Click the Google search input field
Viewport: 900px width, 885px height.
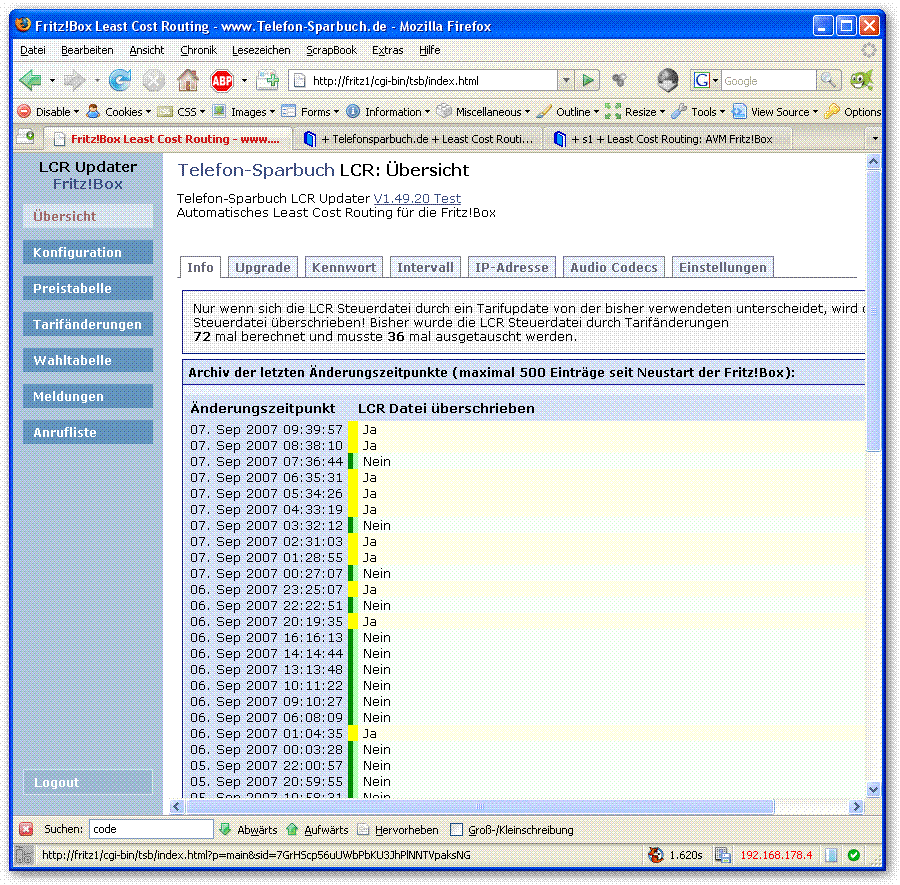coord(769,80)
